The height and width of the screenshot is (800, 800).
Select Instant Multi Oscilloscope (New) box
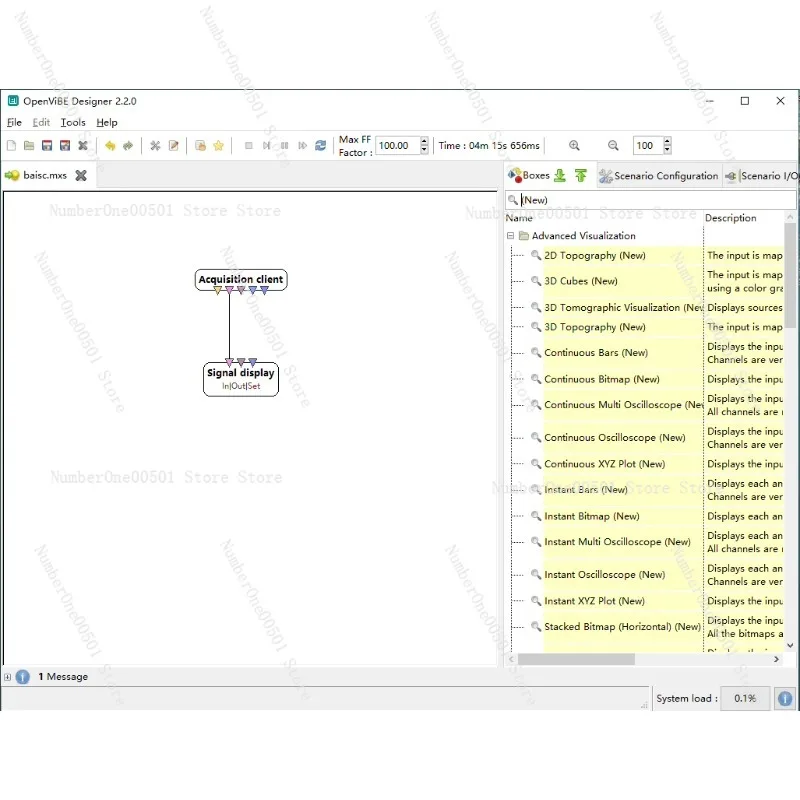[x=617, y=542]
